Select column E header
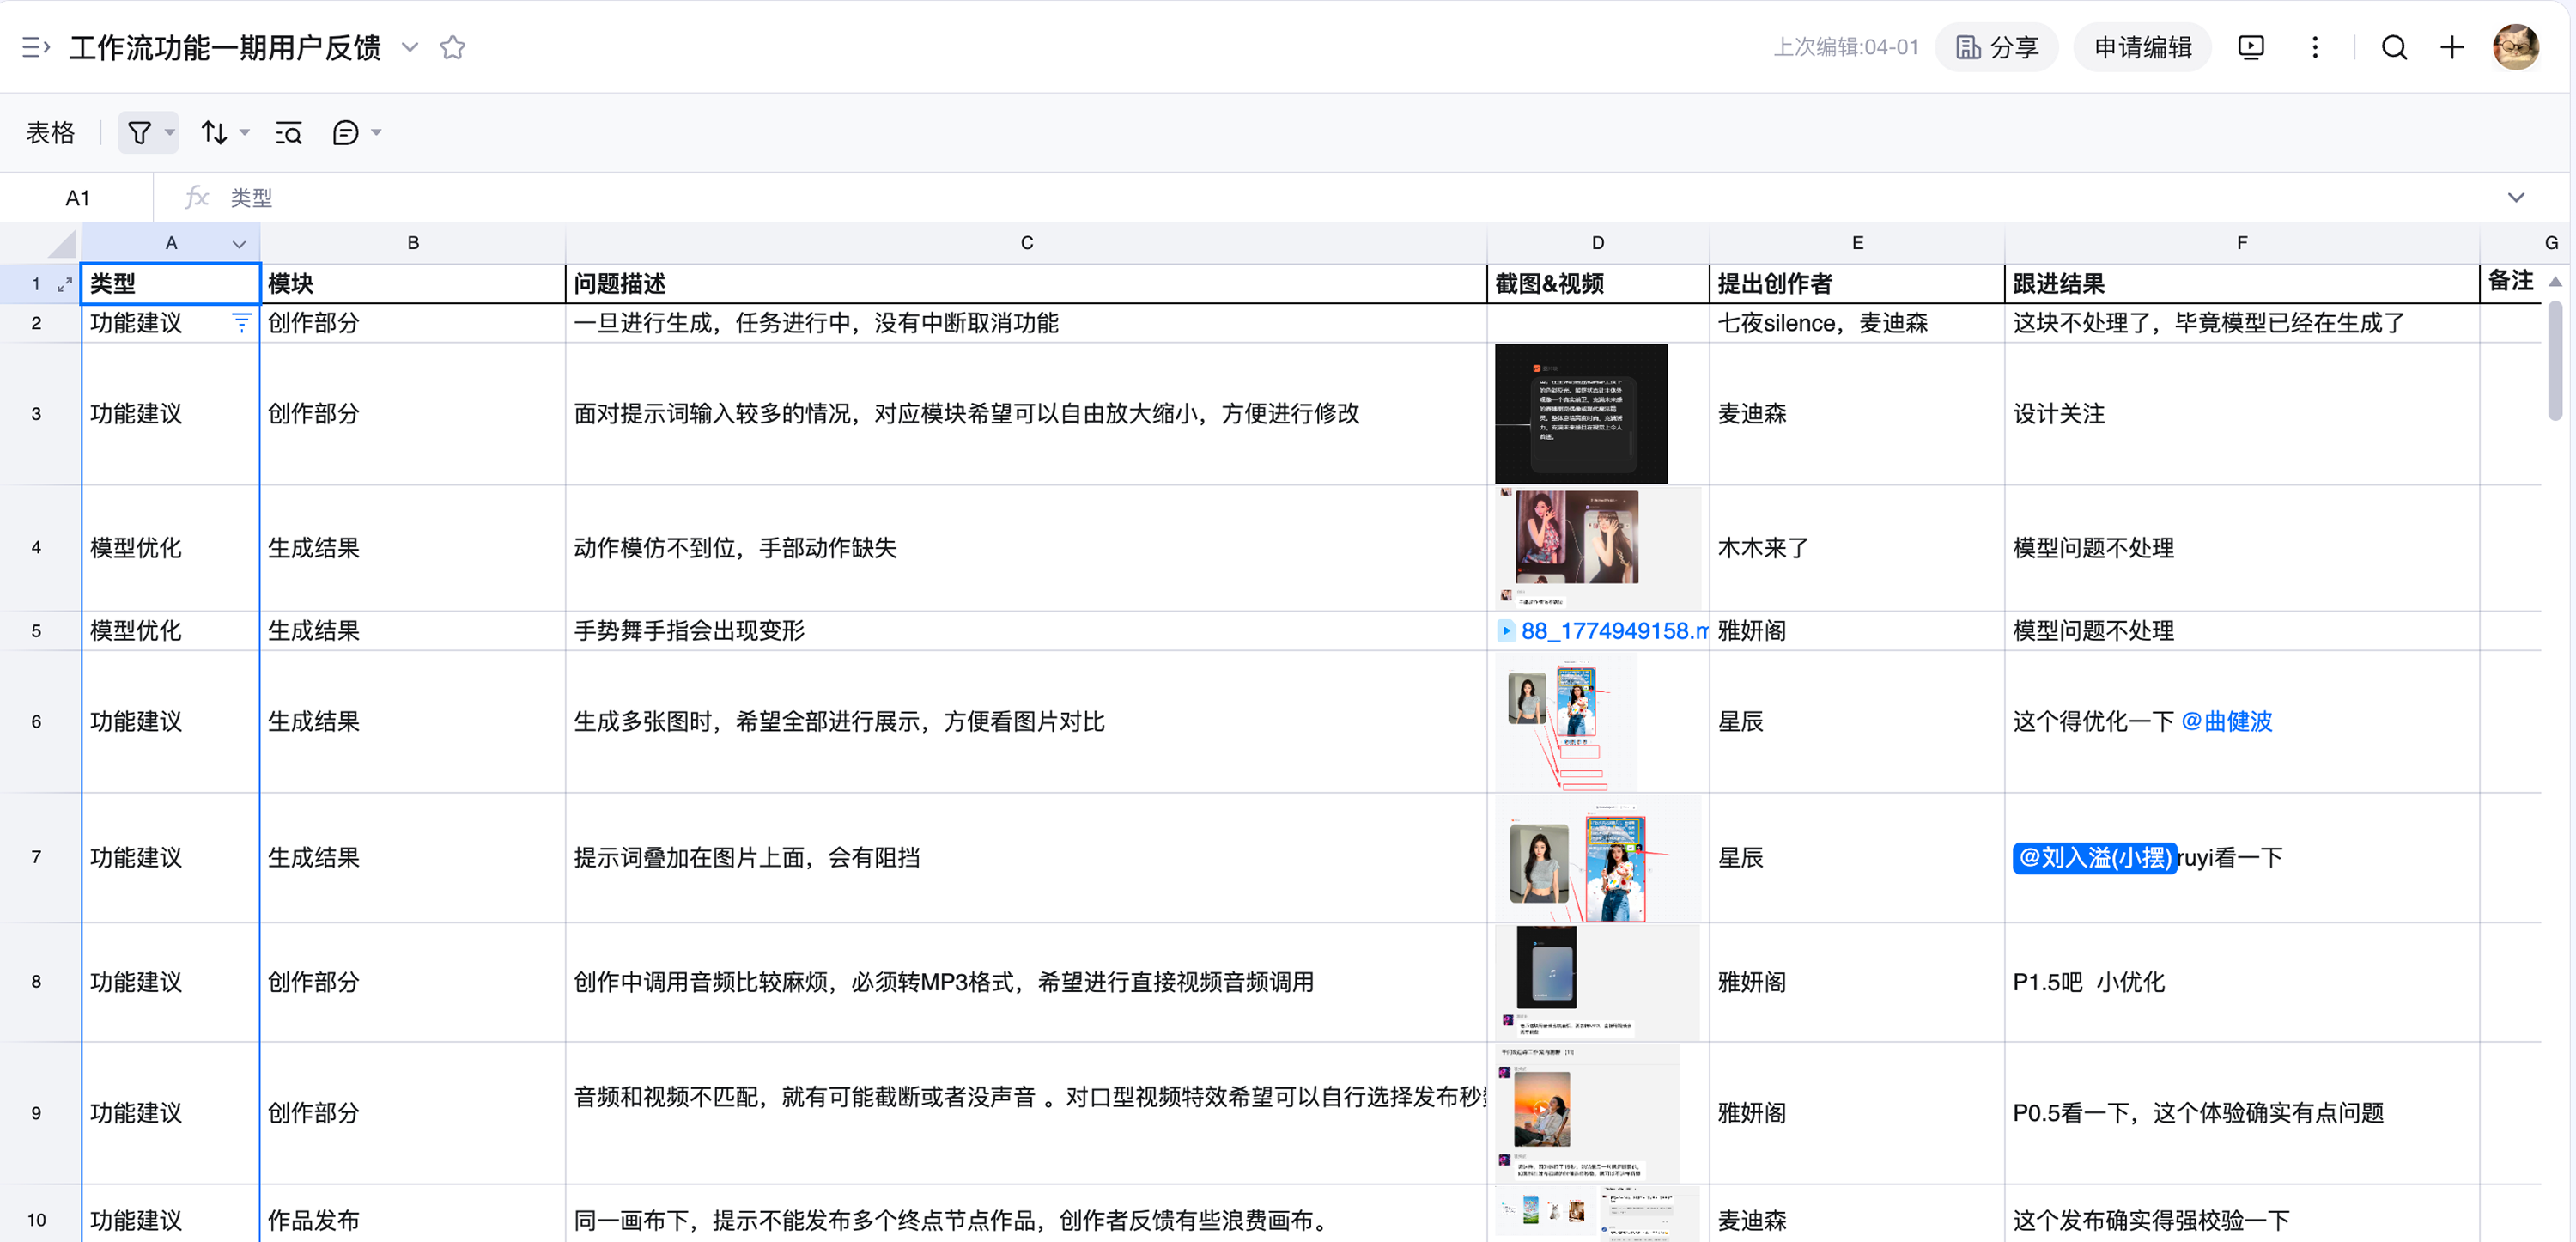The width and height of the screenshot is (2576, 1242). coord(1857,243)
